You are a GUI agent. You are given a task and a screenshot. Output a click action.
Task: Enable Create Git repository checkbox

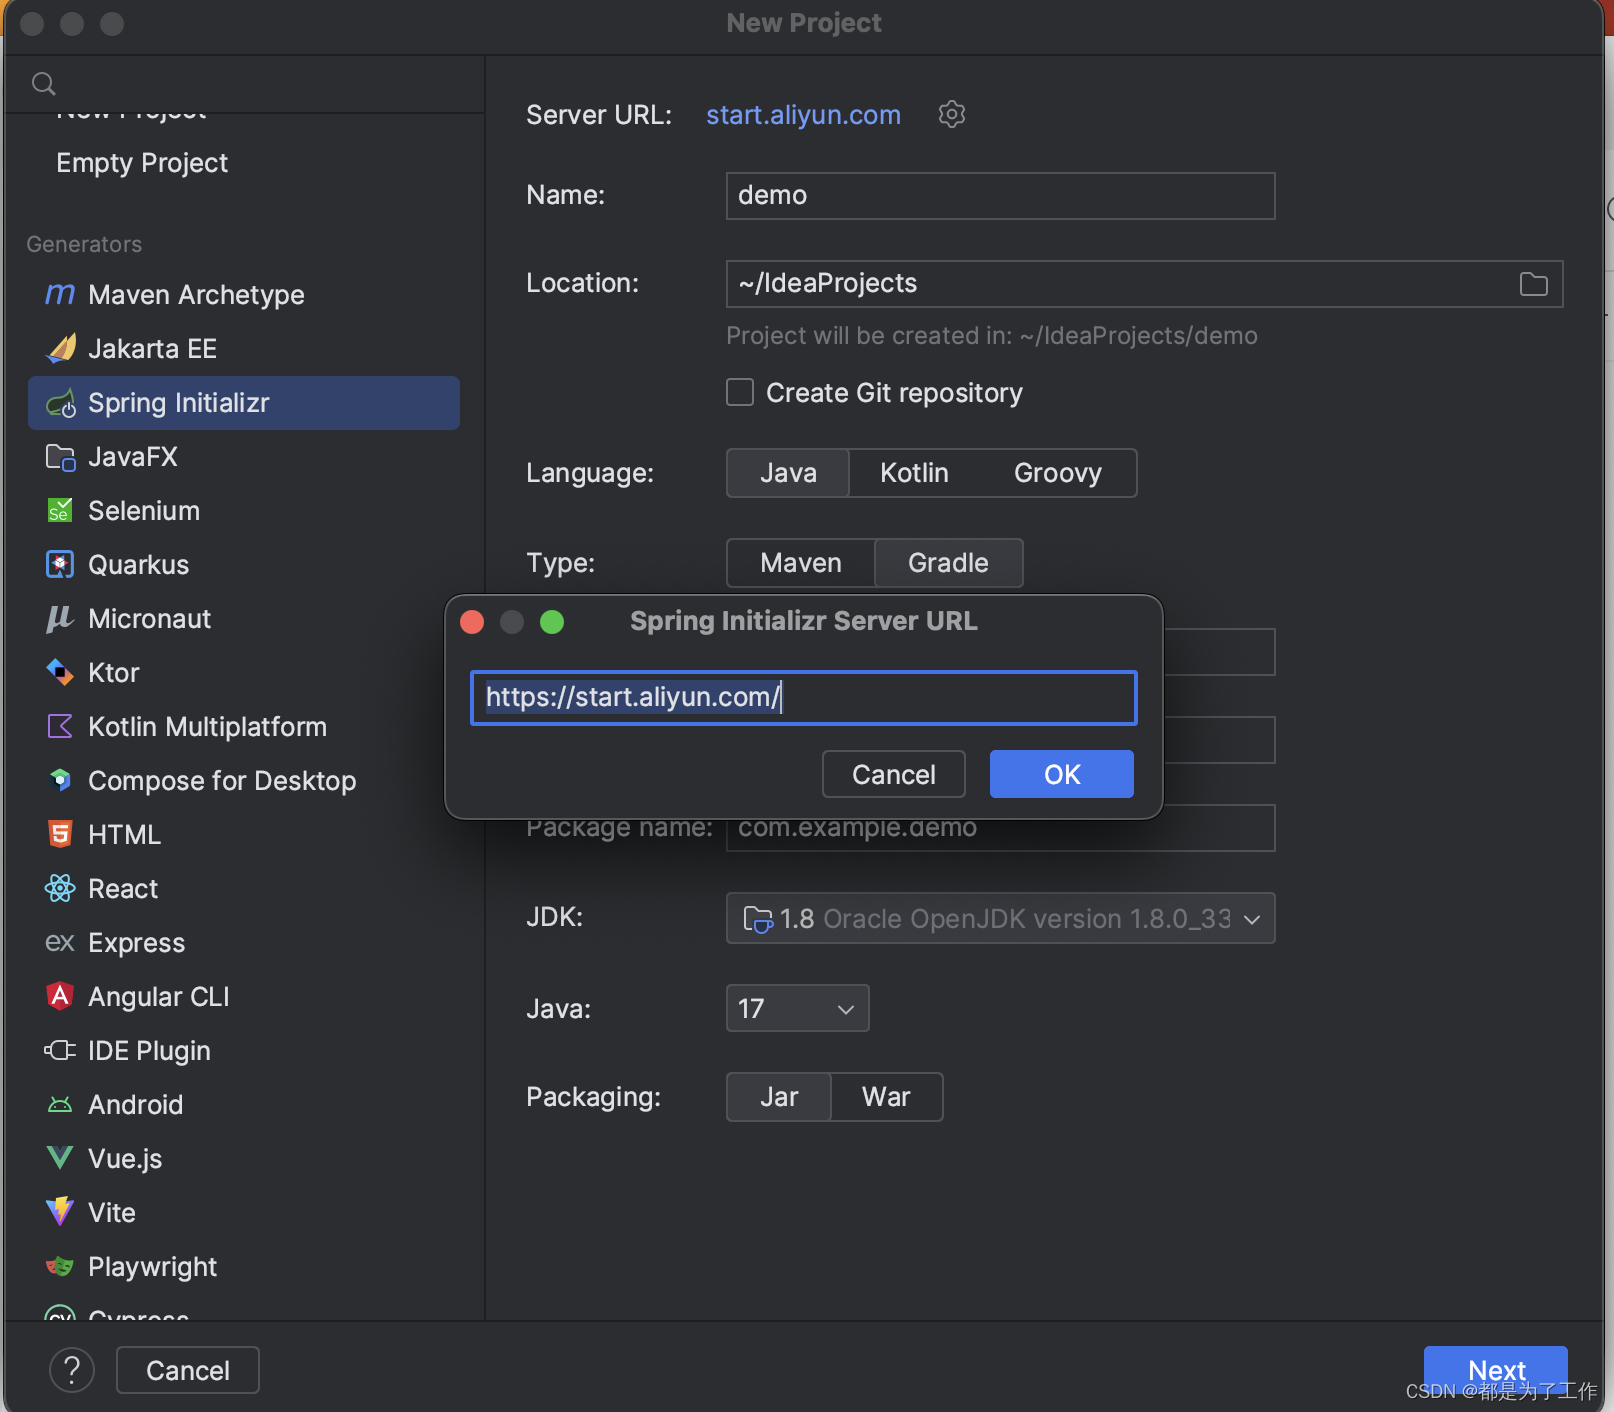click(740, 392)
